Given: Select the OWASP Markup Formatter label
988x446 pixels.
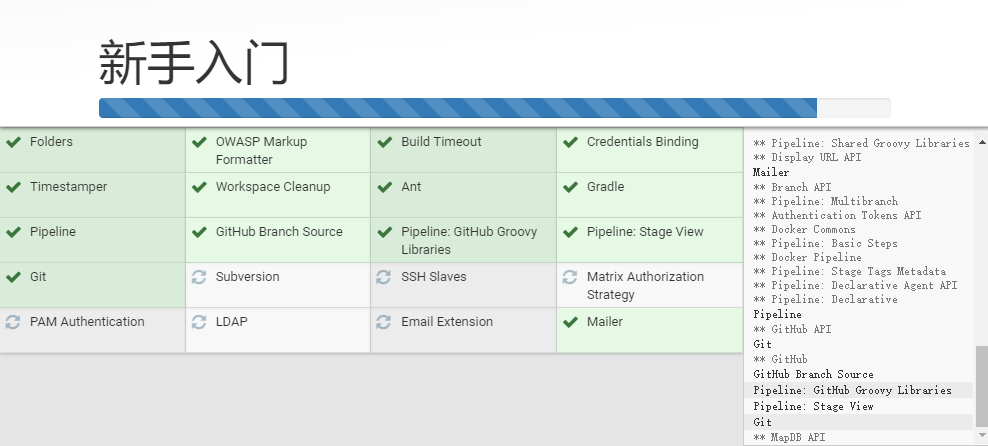Looking at the screenshot, I should pyautogui.click(x=261, y=151).
